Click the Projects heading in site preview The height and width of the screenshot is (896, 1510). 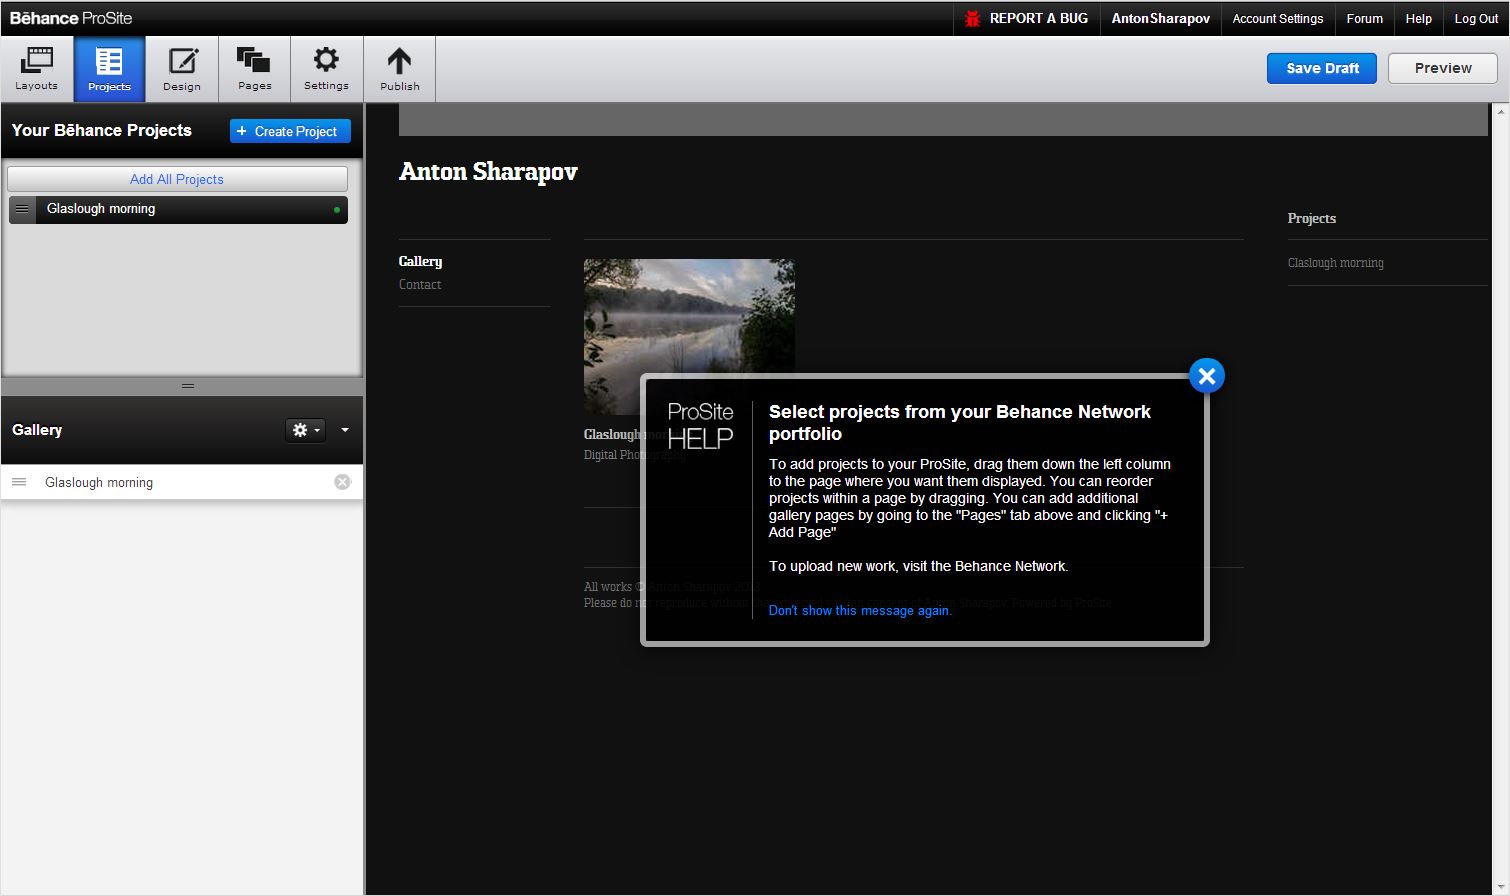[1311, 218]
